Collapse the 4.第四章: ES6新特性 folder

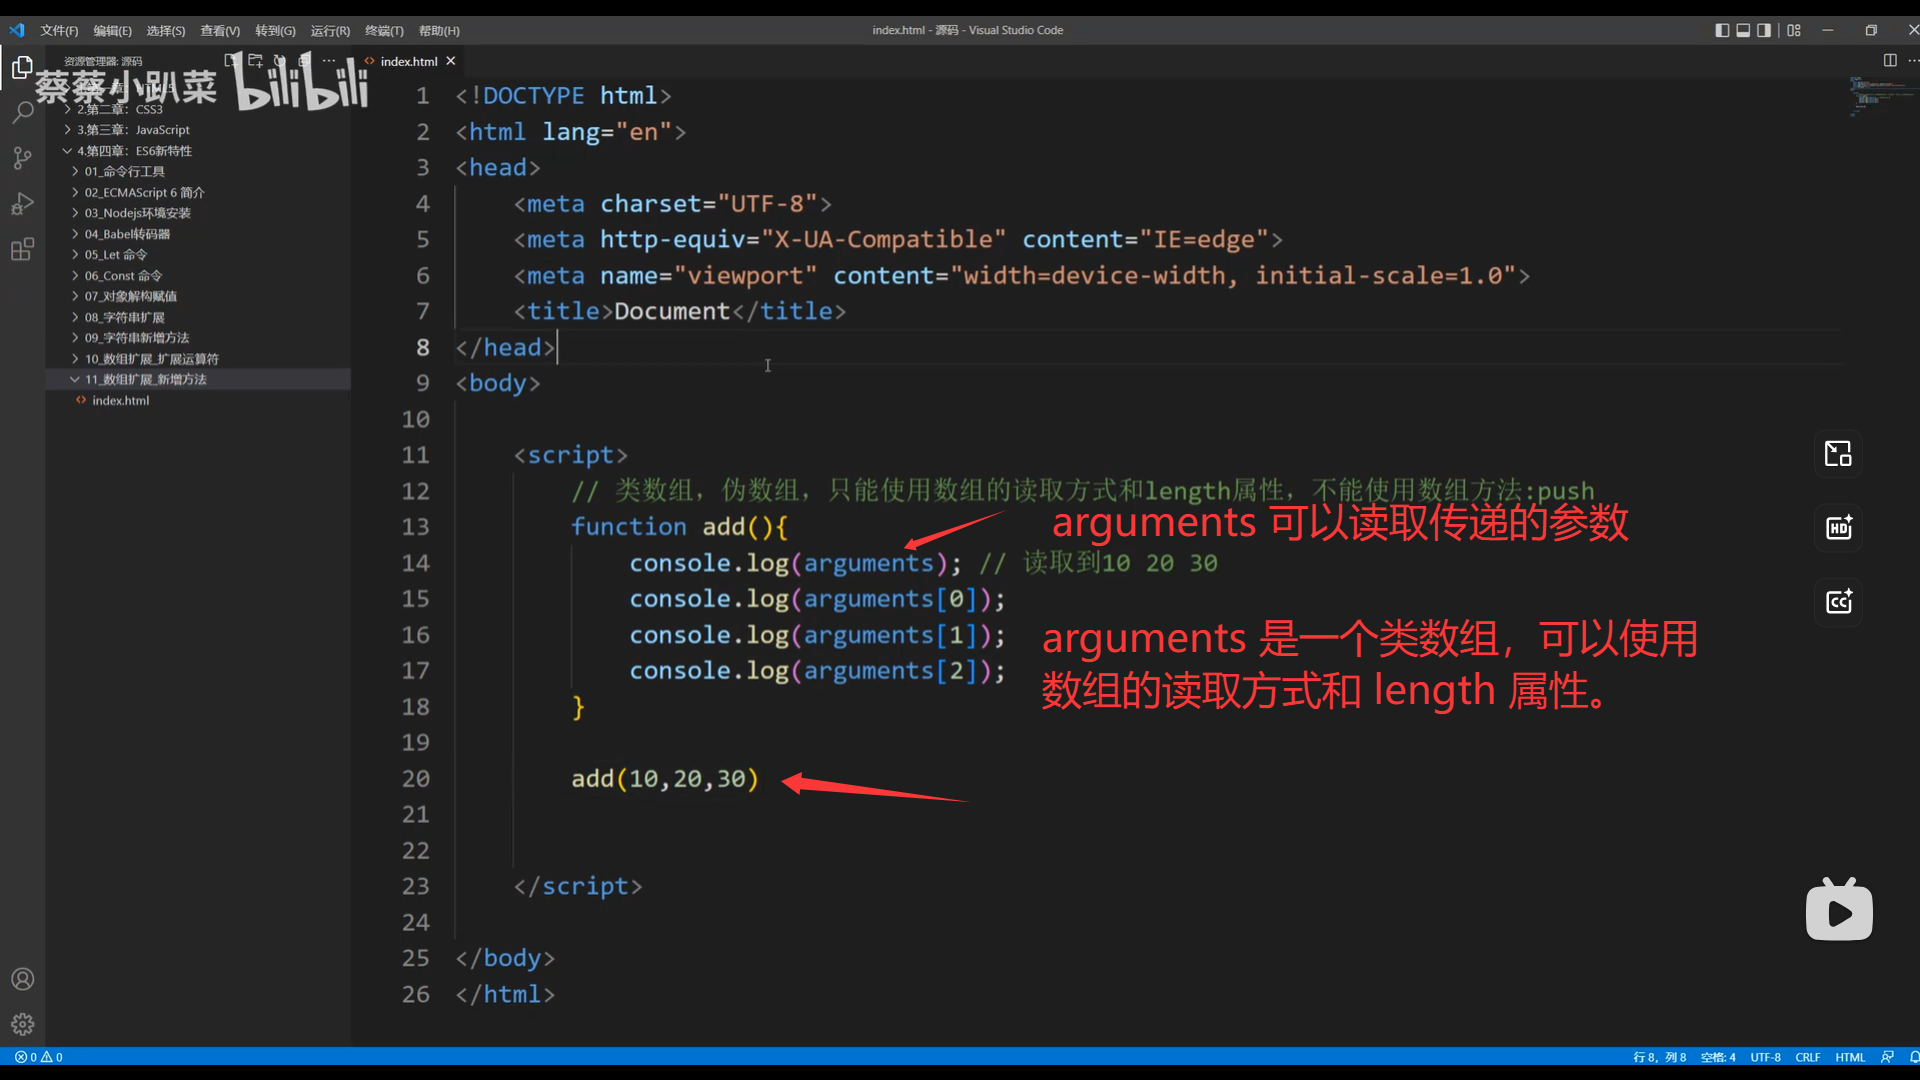pyautogui.click(x=133, y=151)
